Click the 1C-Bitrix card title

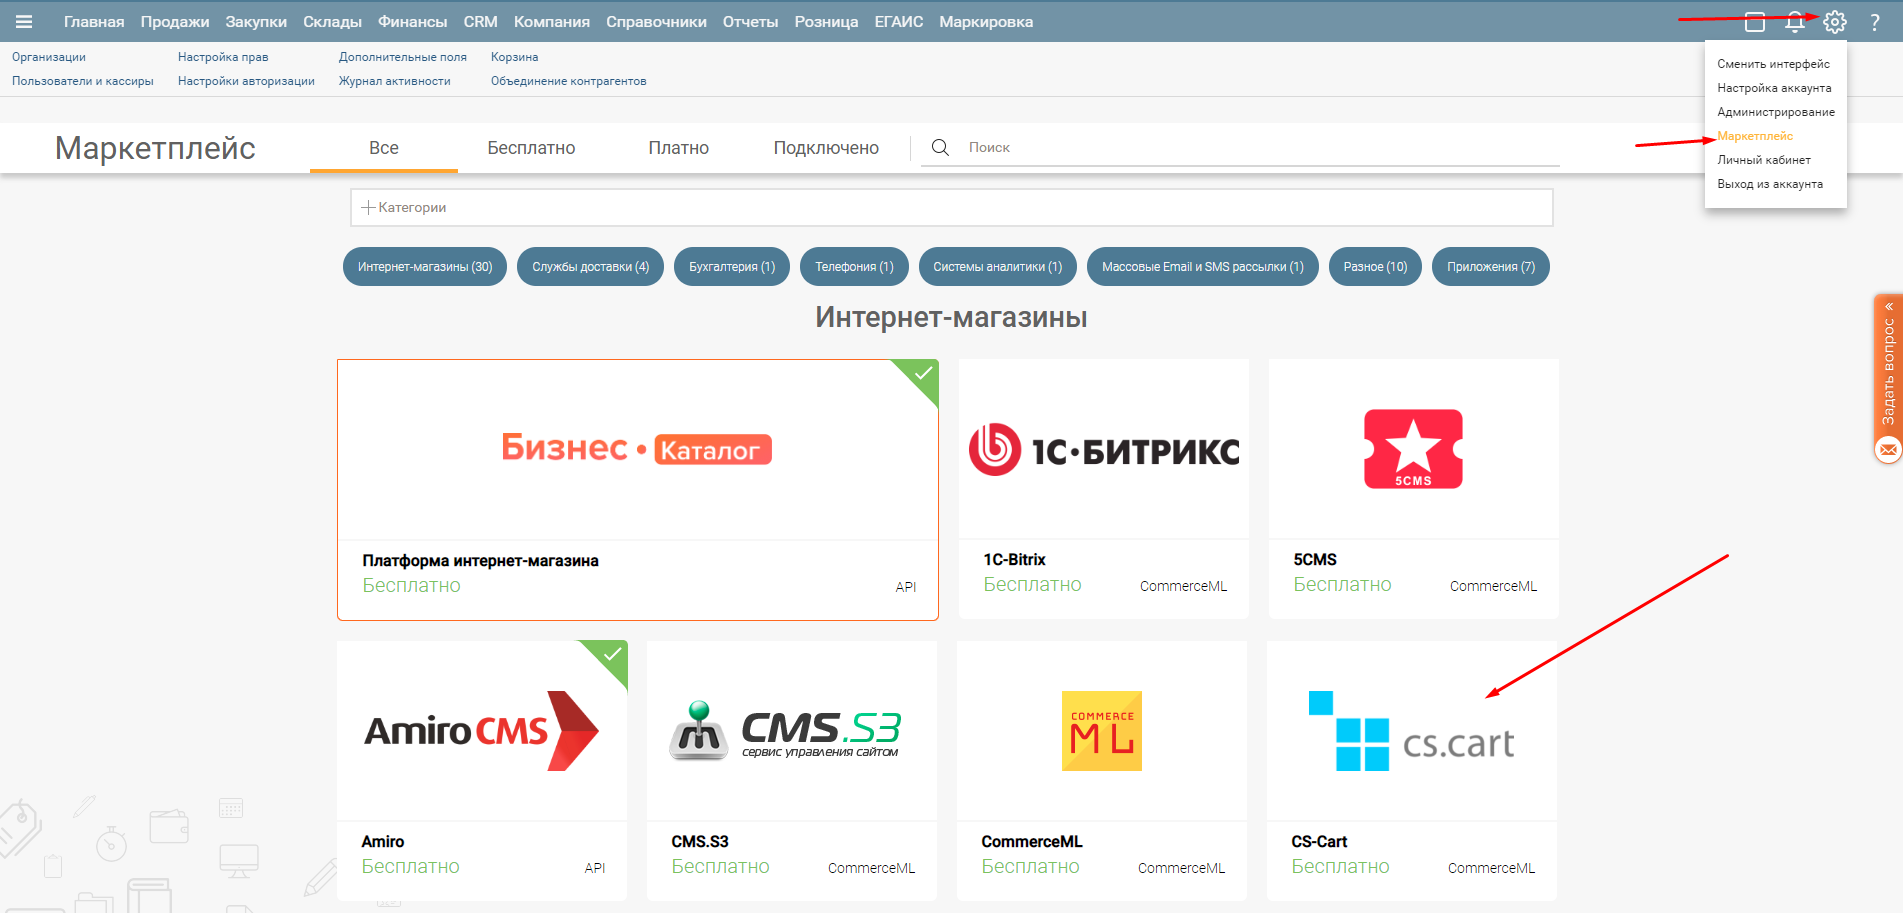coord(1014,560)
